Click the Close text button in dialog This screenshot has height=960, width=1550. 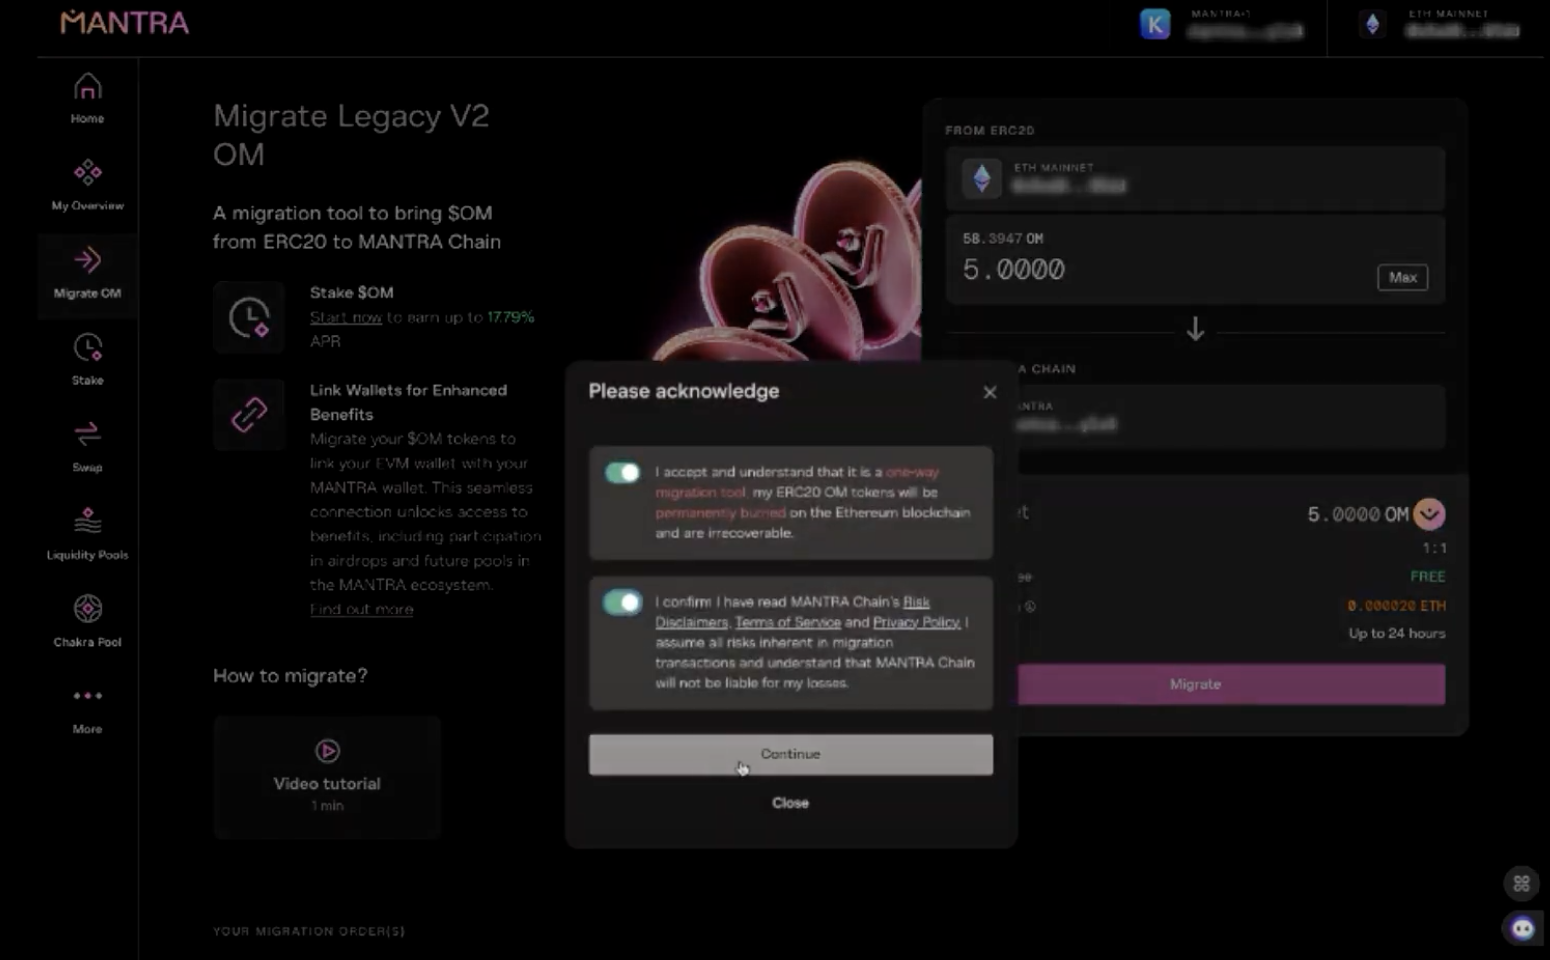[x=790, y=803]
